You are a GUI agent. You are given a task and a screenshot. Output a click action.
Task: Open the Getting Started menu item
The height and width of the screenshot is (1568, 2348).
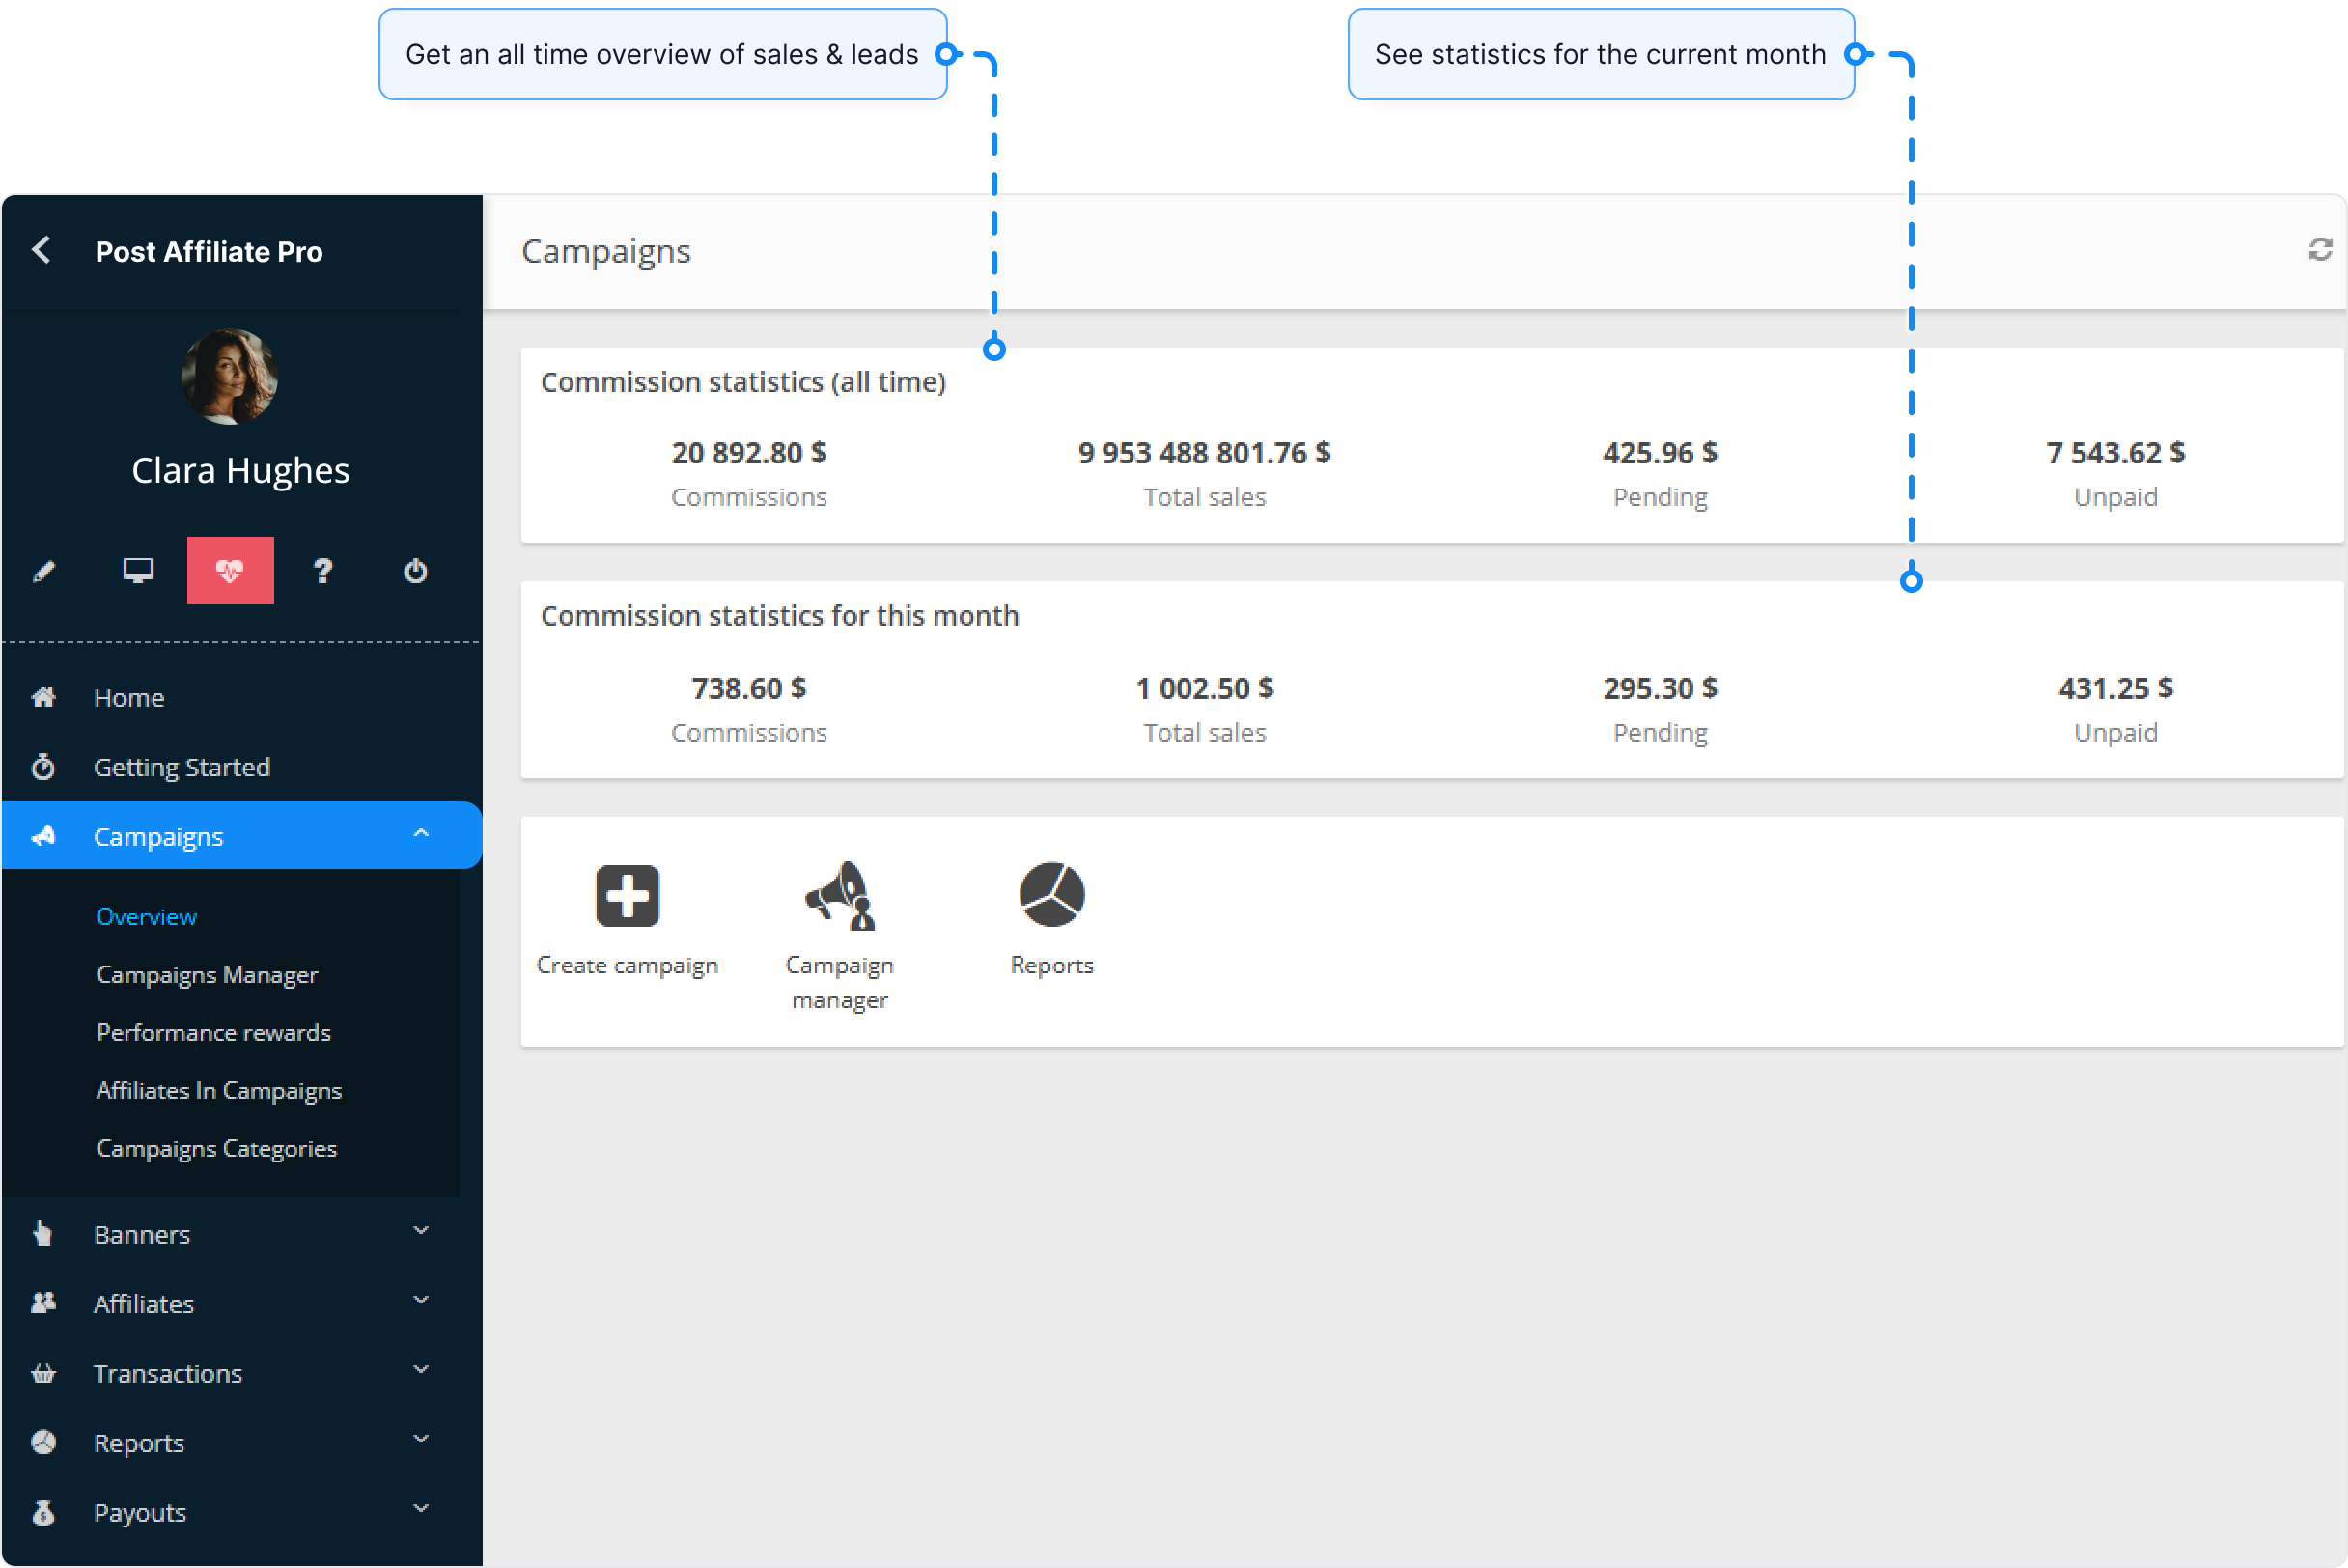tap(182, 767)
